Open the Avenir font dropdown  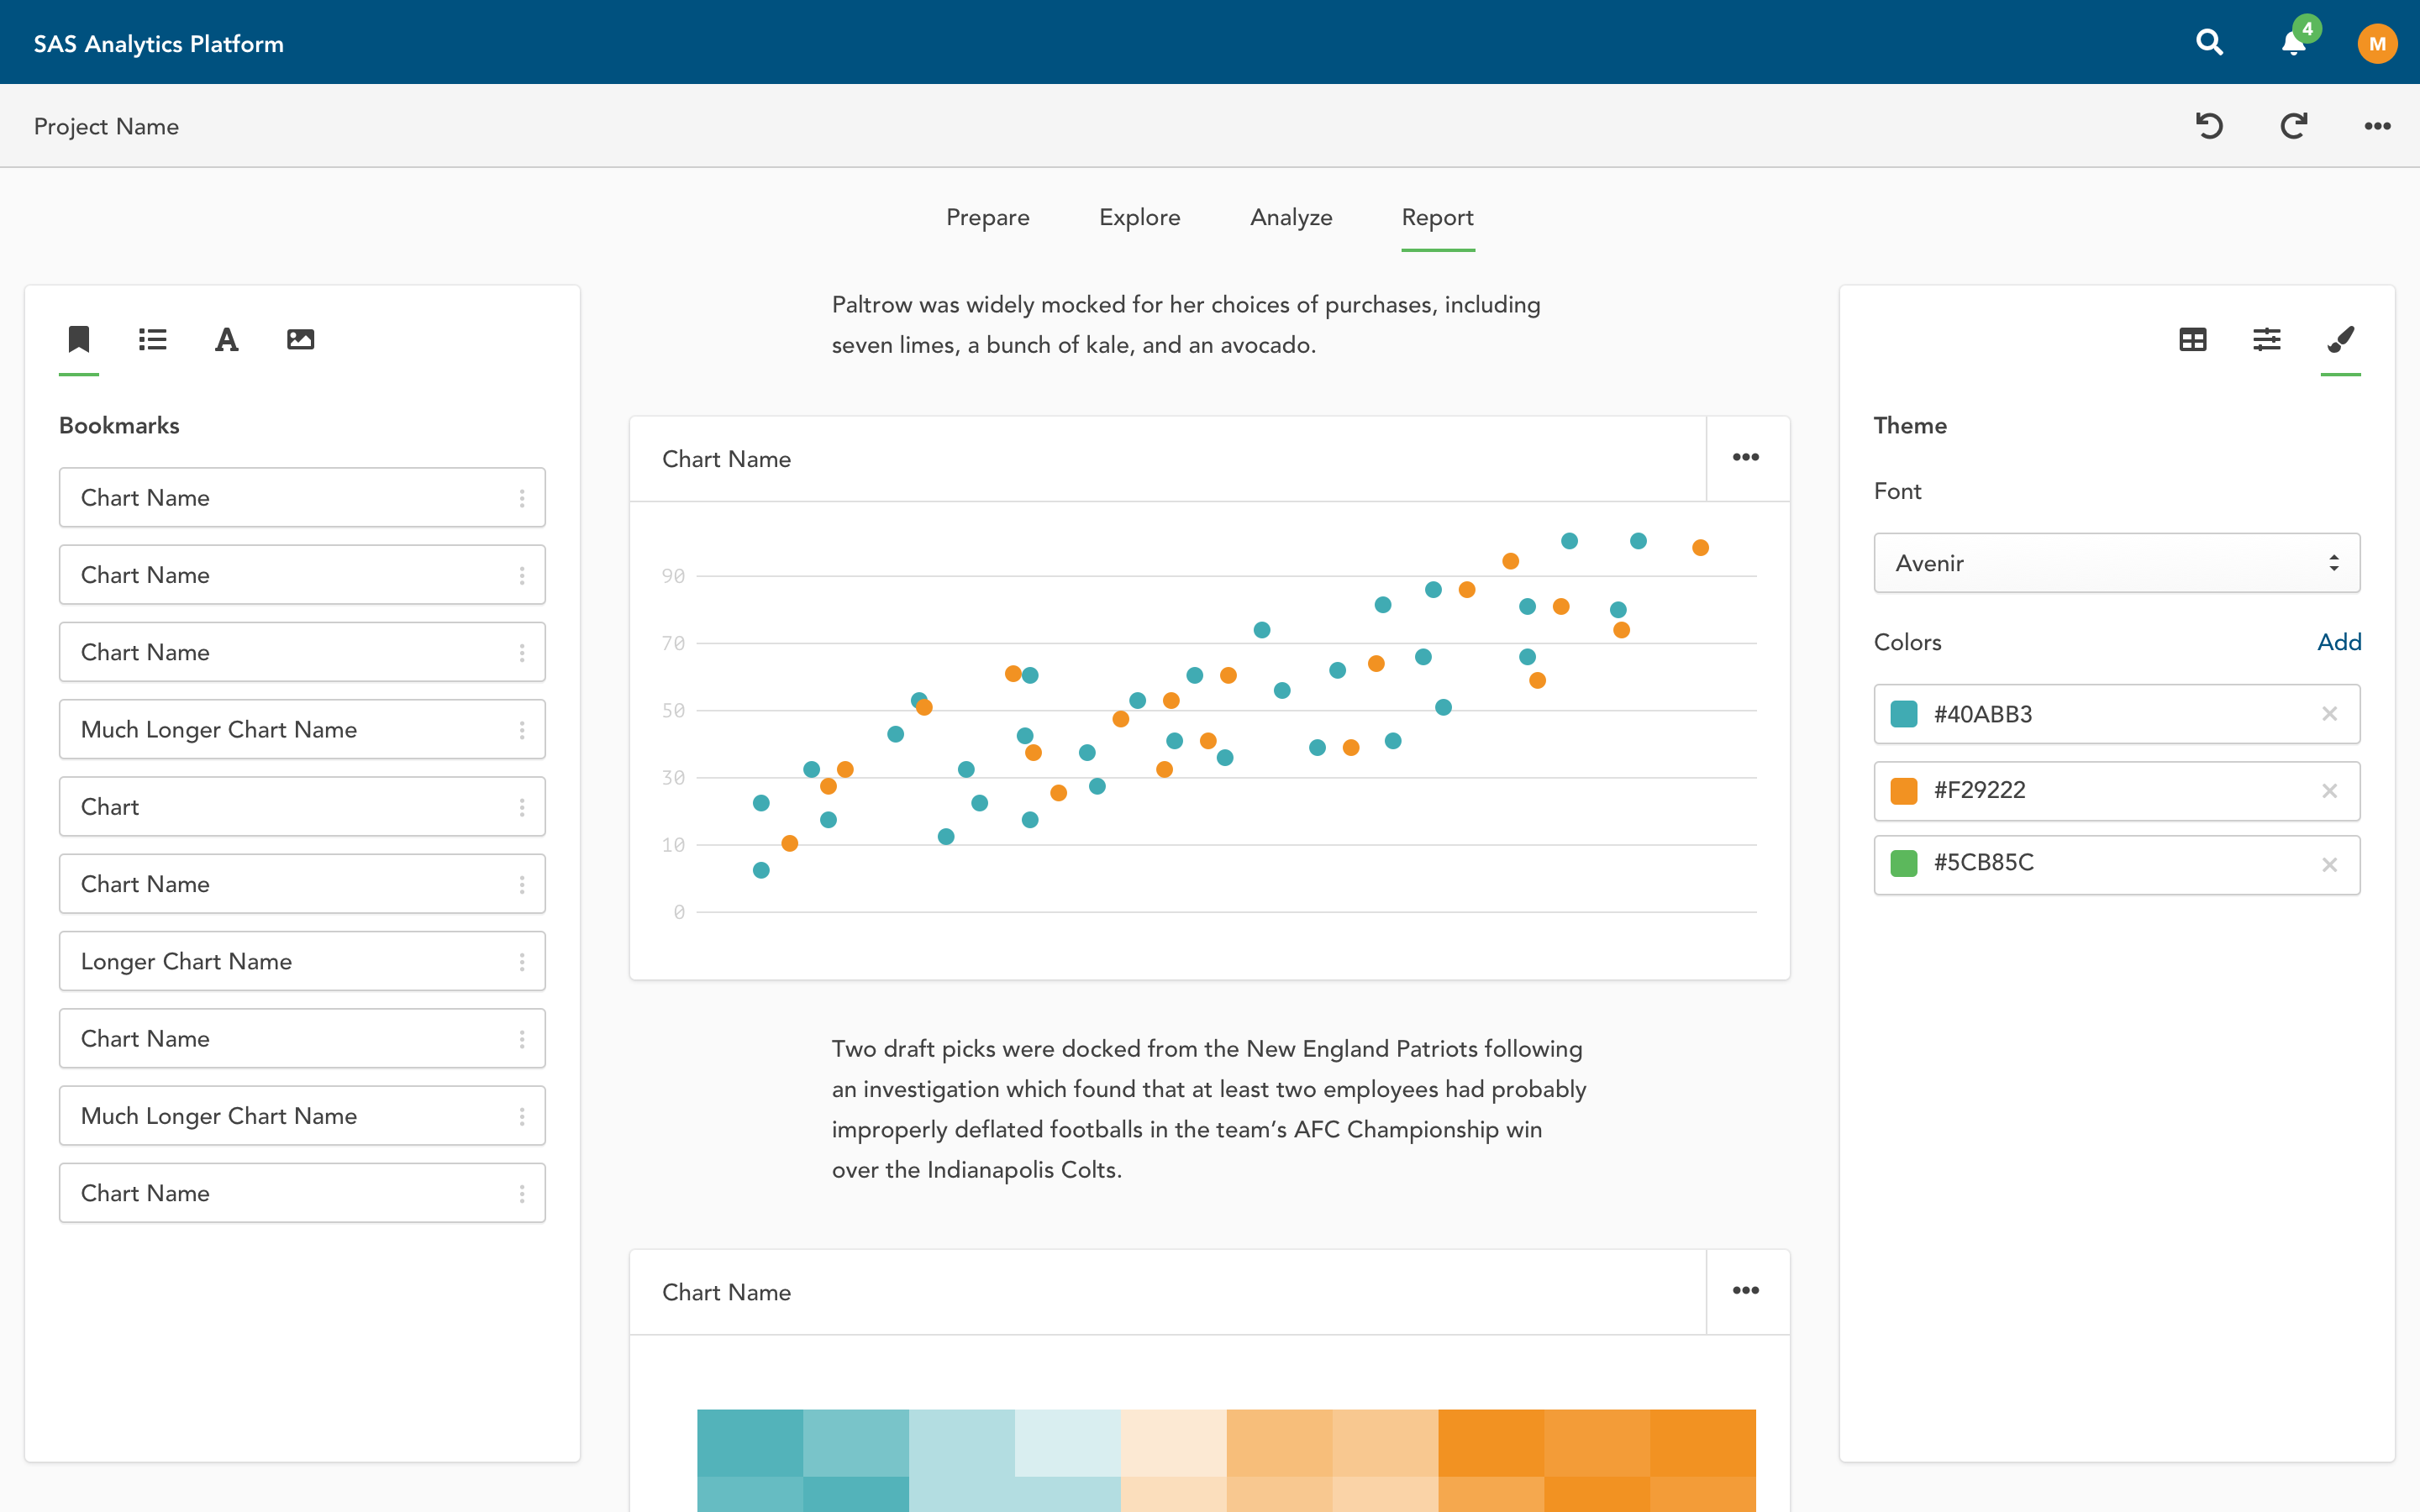(2116, 563)
